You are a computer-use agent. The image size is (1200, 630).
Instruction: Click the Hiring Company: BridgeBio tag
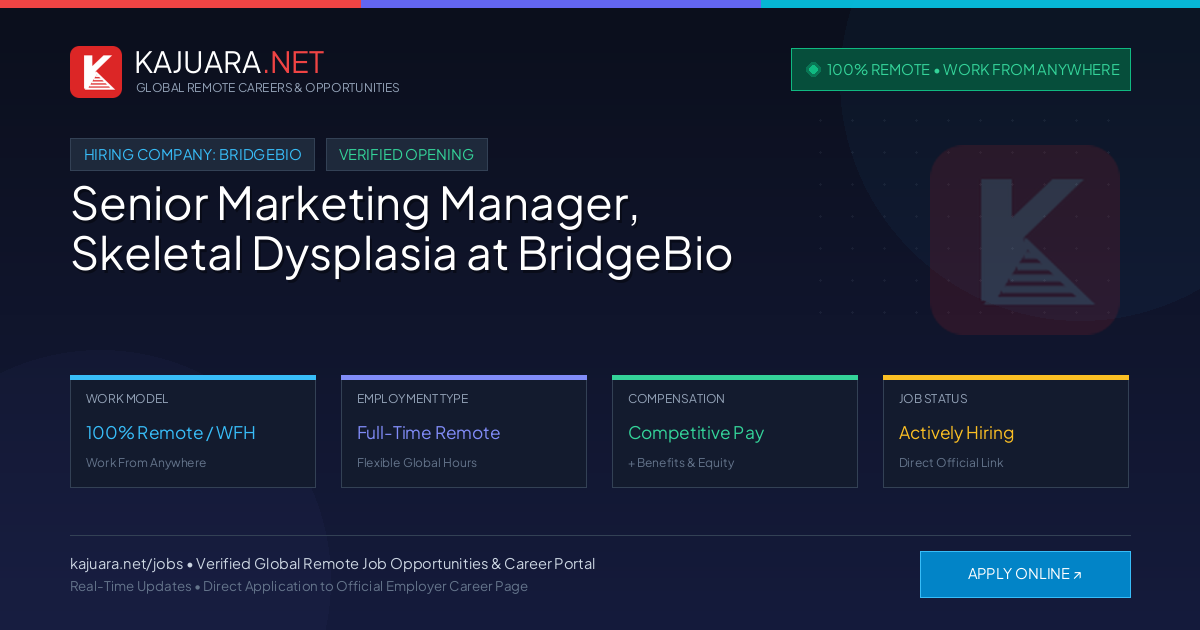click(x=192, y=155)
